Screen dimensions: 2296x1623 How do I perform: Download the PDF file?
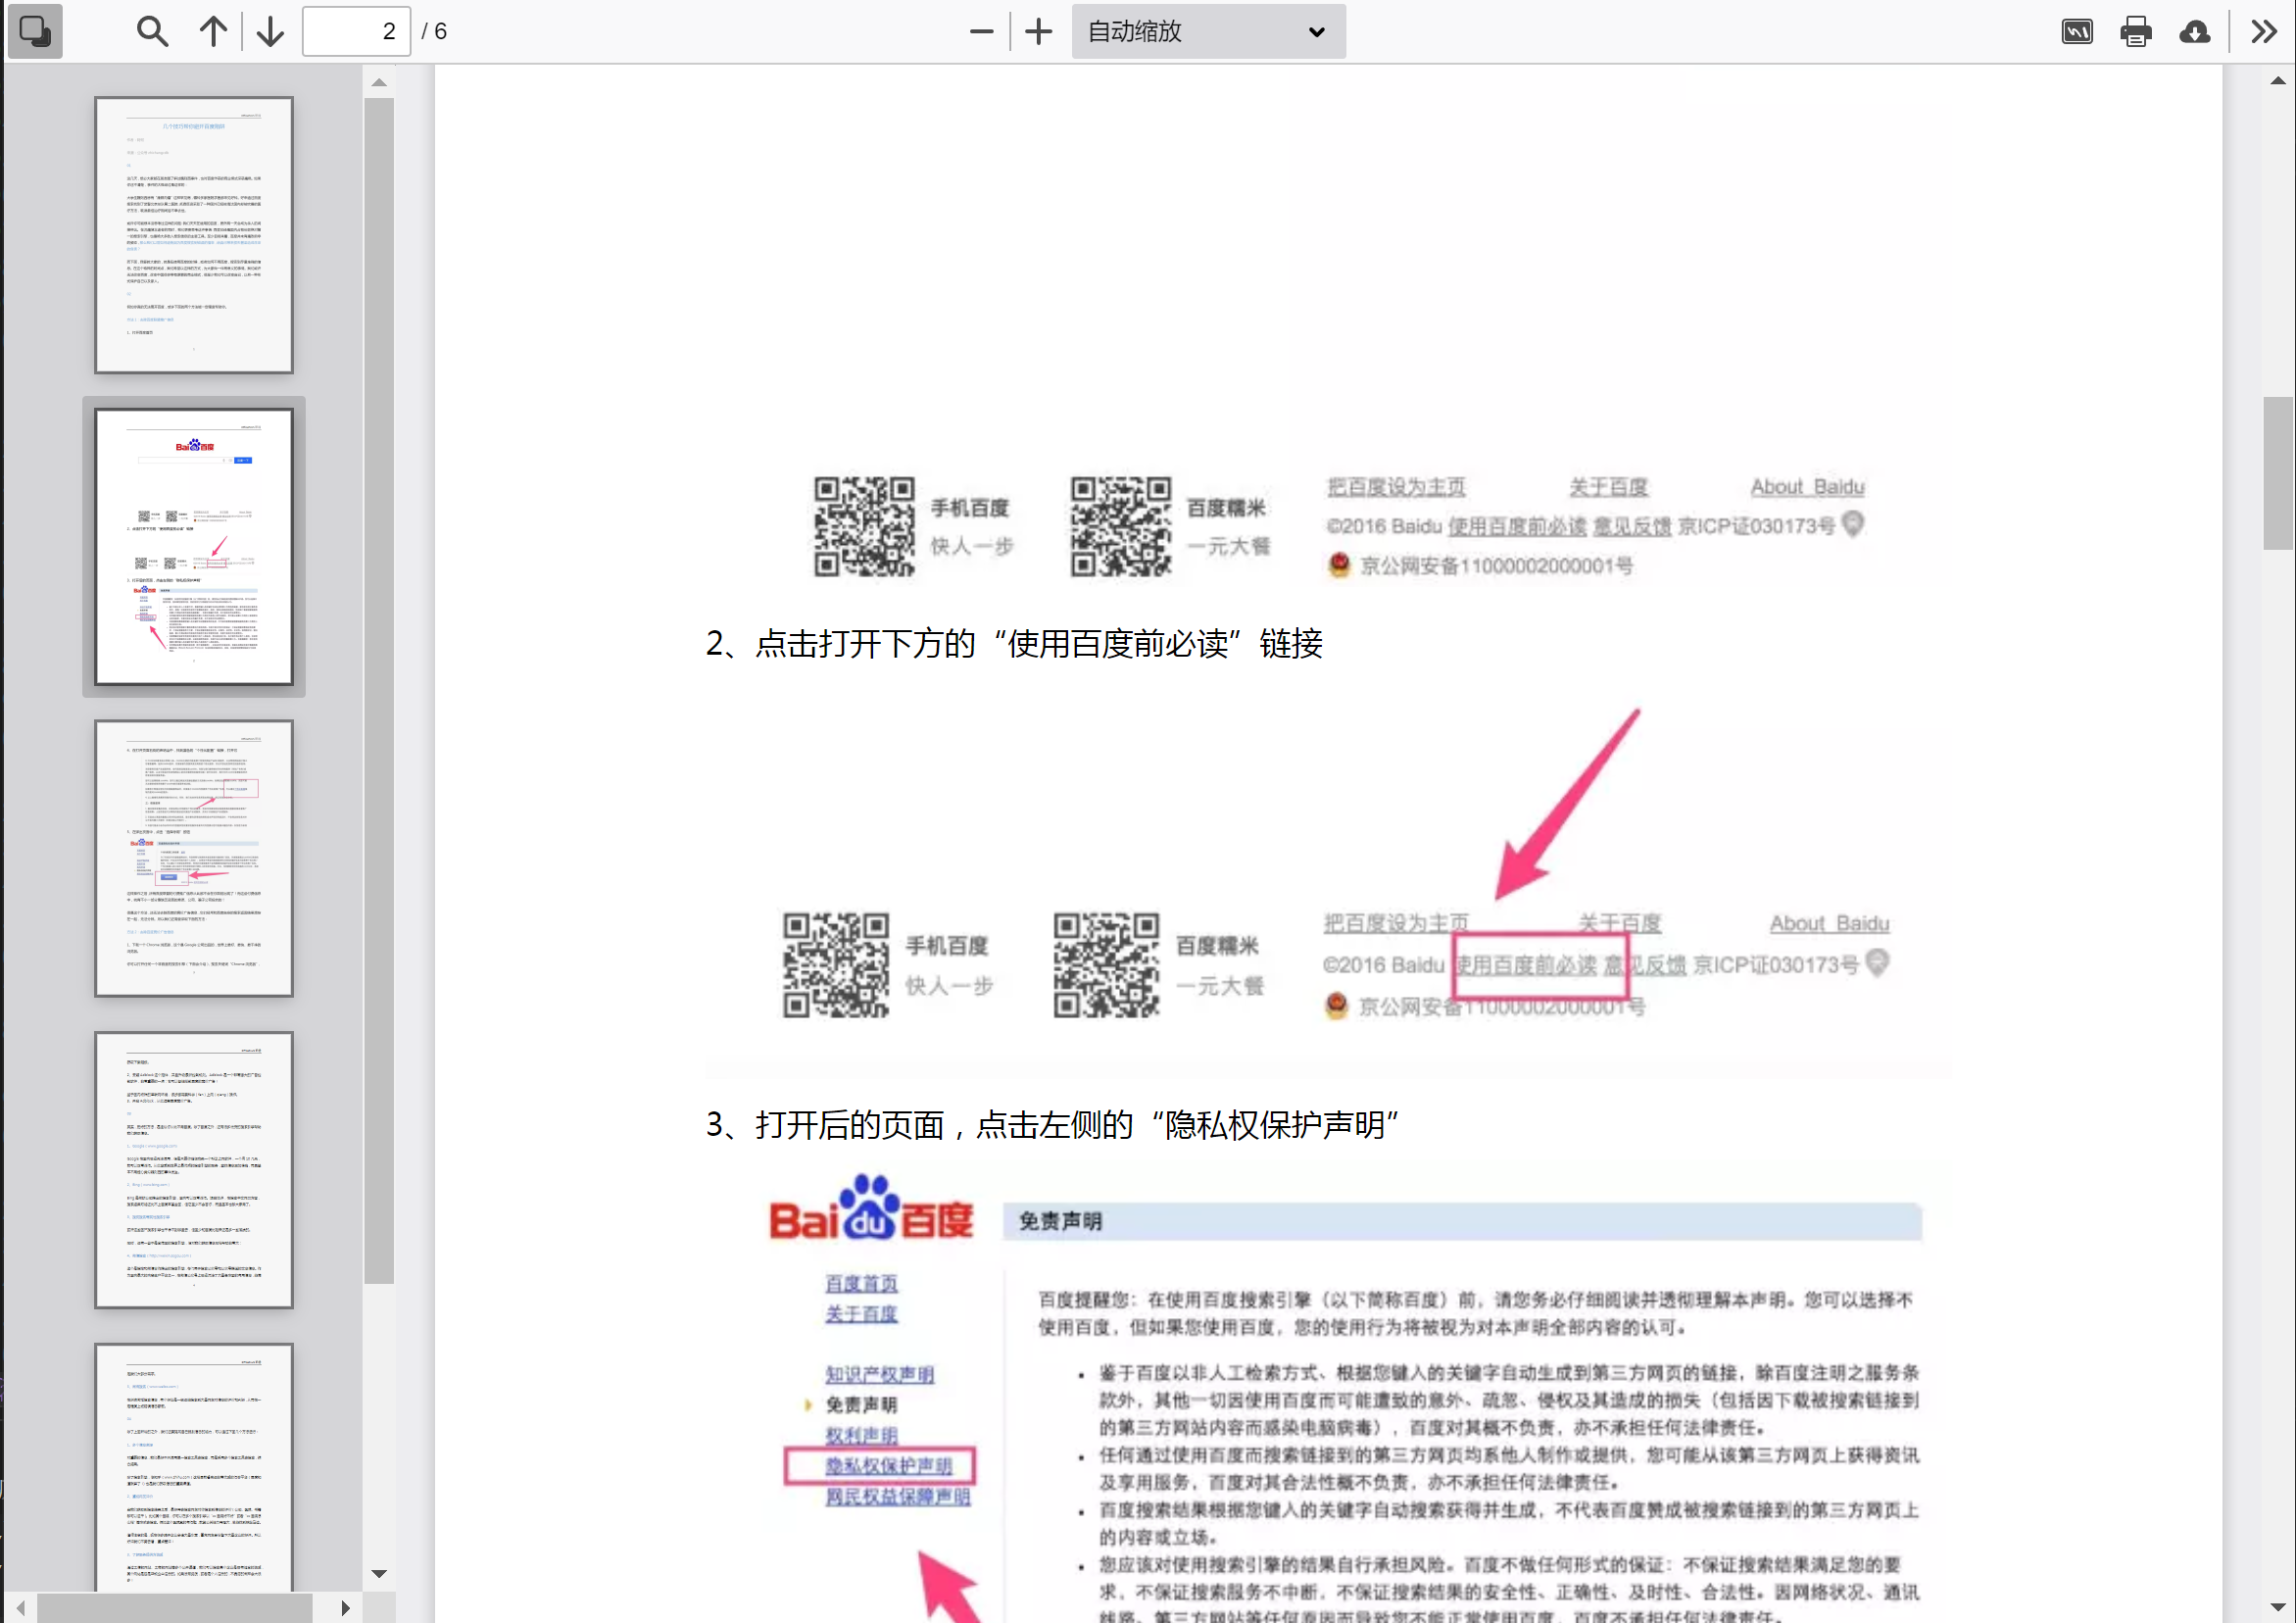click(x=2195, y=31)
